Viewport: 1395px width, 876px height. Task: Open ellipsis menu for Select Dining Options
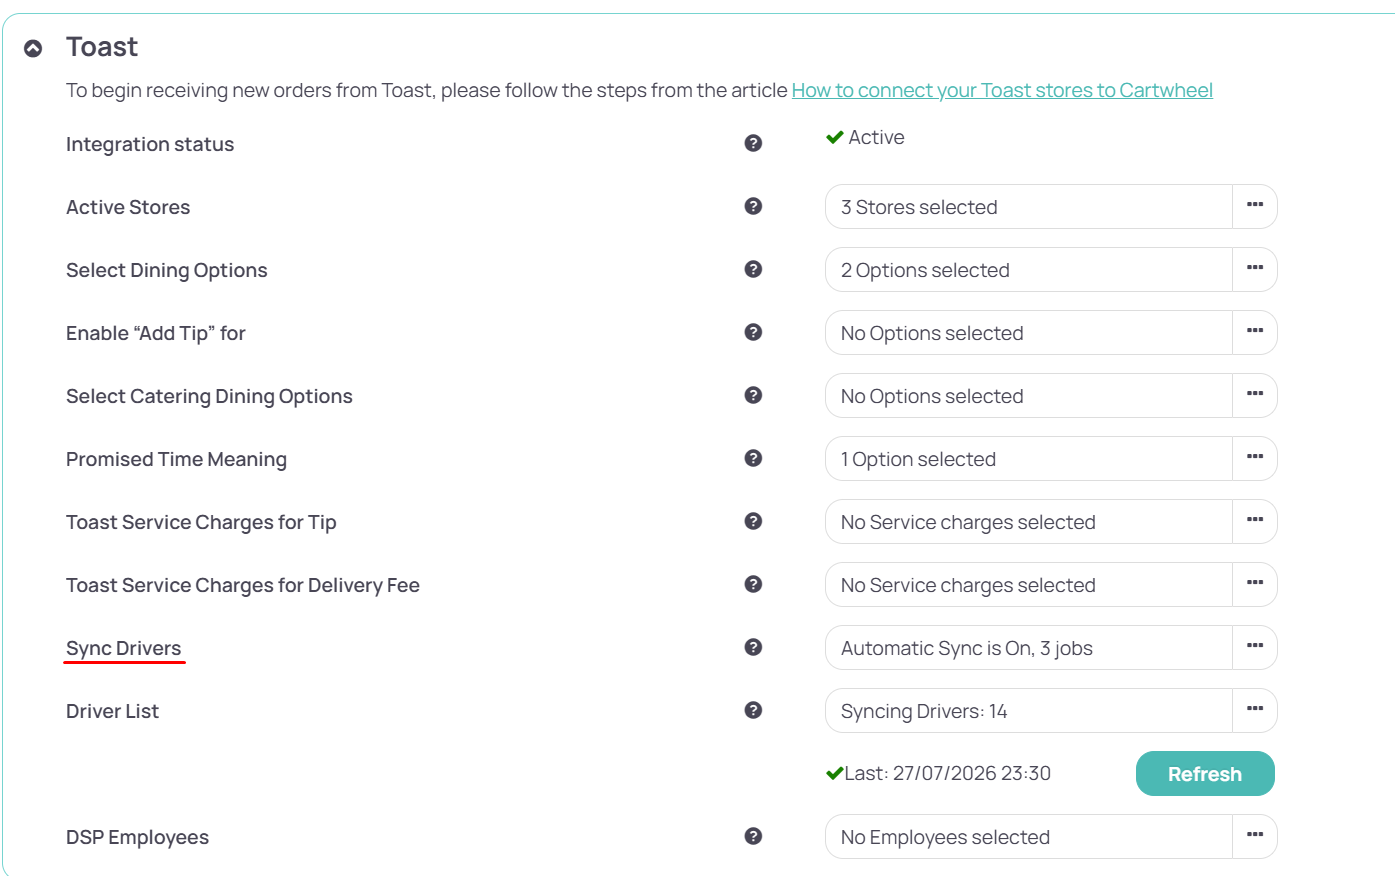click(x=1255, y=269)
